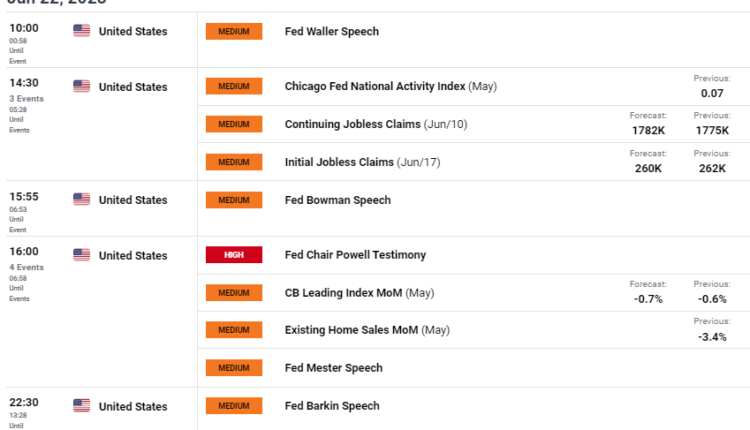
Task: Click the Fed Barkin Speech entry
Action: [332, 406]
